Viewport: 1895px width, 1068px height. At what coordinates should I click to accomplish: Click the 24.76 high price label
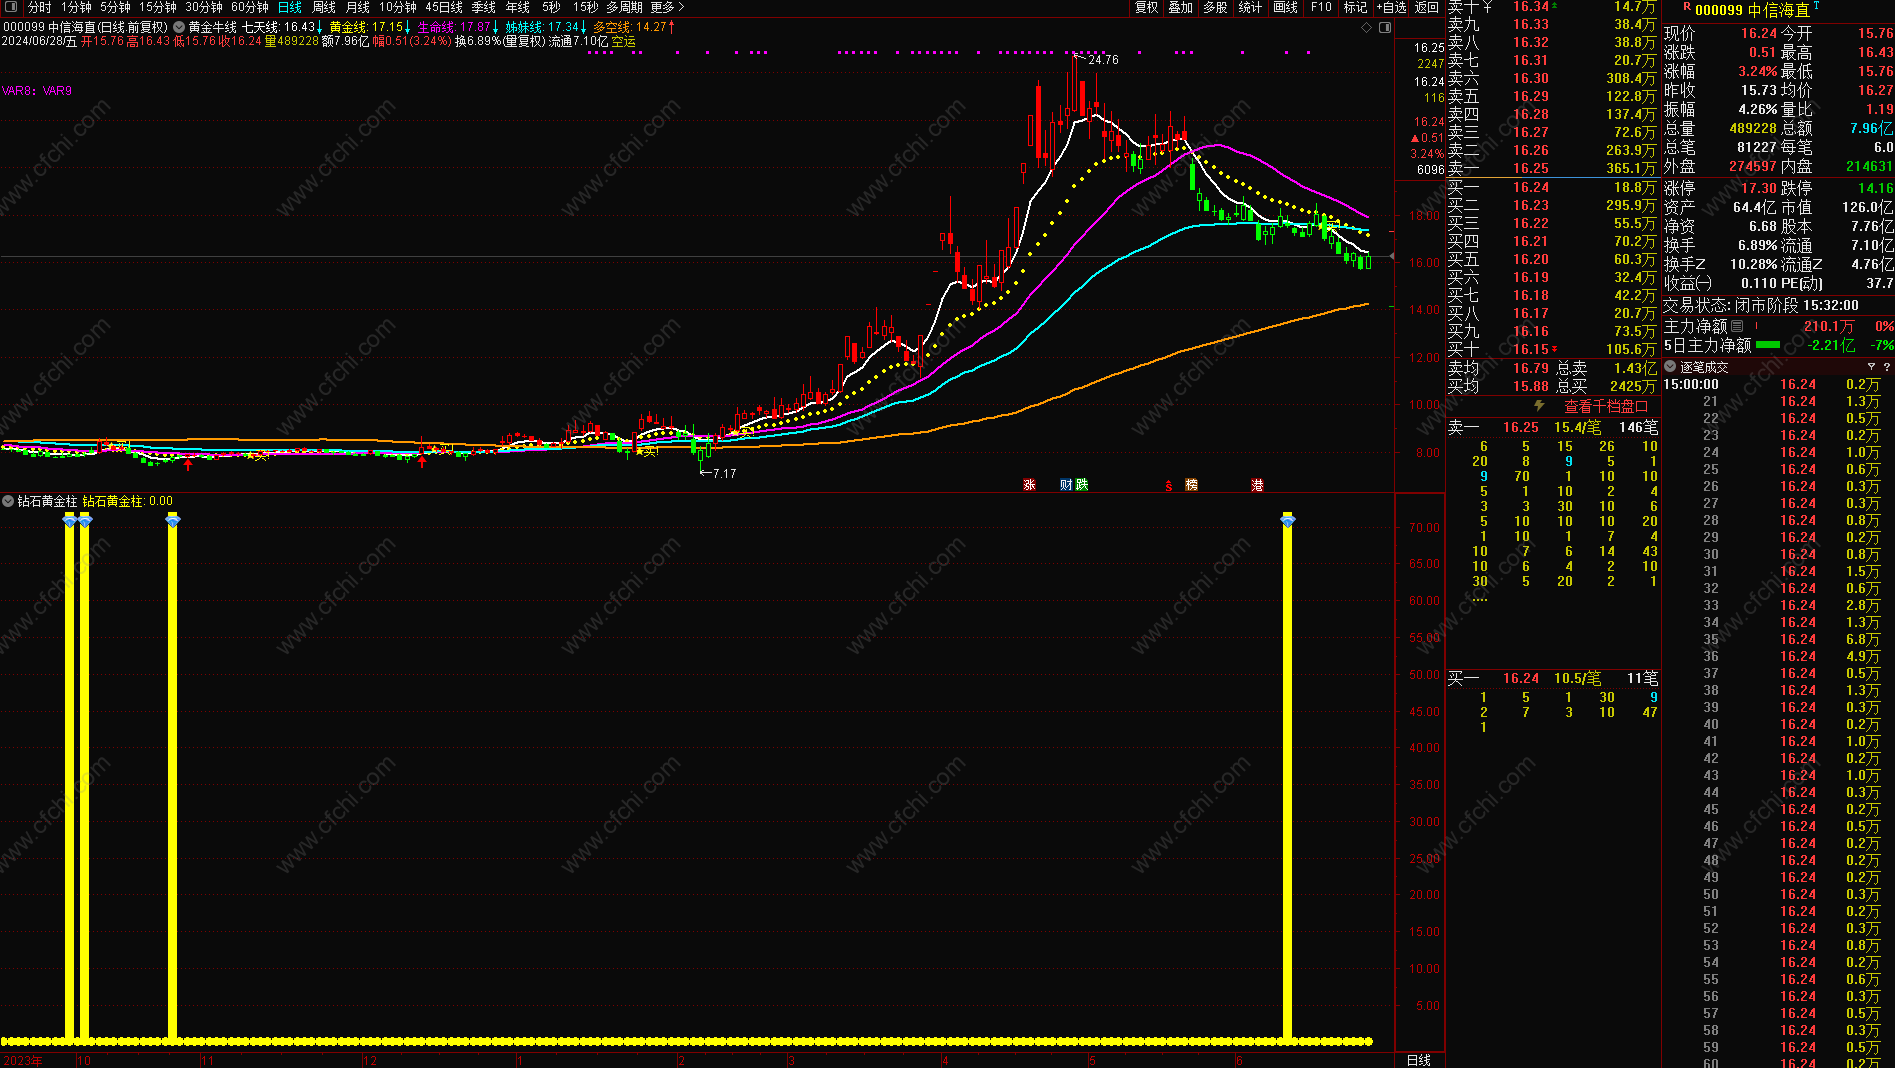[x=1103, y=60]
